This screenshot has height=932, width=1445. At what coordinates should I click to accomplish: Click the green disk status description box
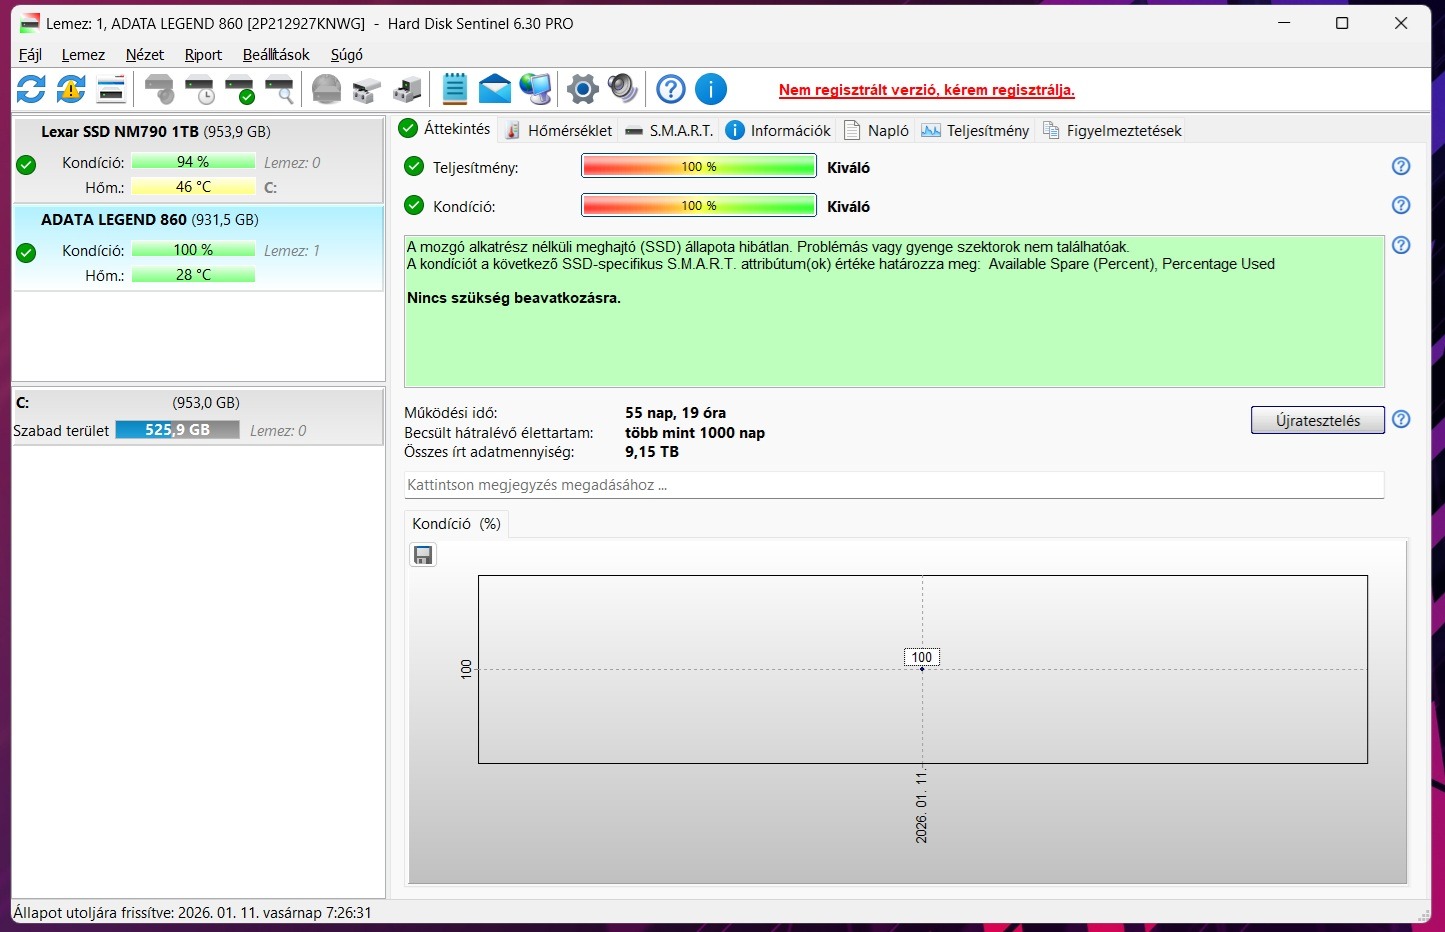[894, 311]
